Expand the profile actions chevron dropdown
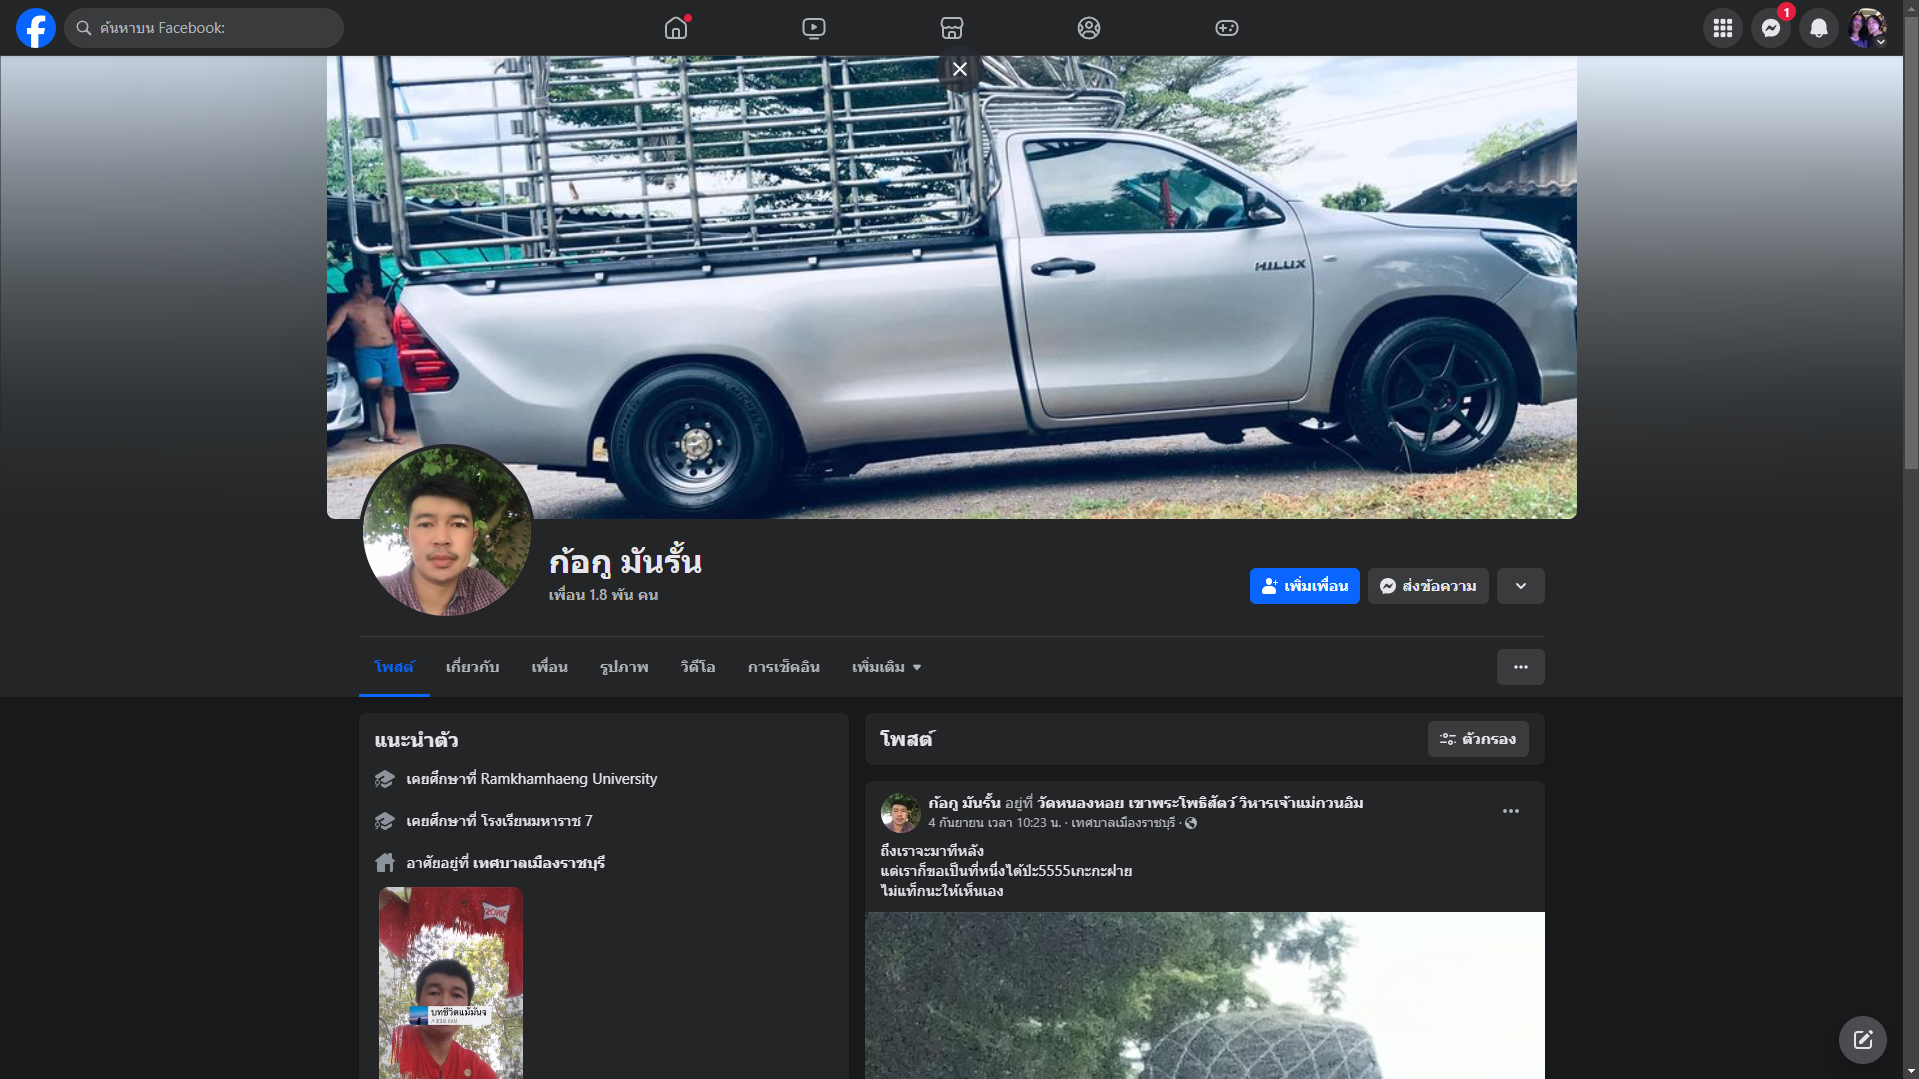The height and width of the screenshot is (1079, 1919). click(x=1521, y=586)
